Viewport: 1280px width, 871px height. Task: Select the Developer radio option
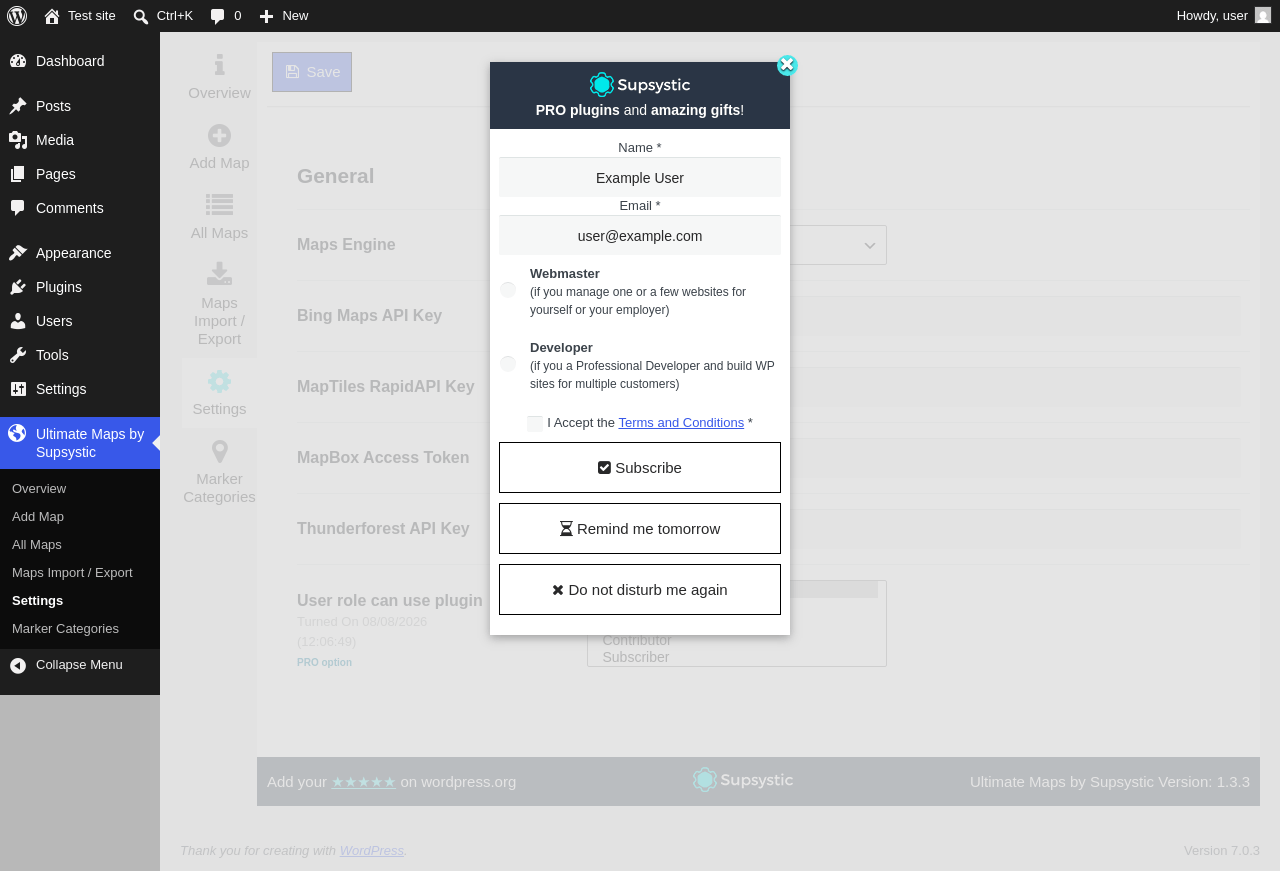(508, 364)
